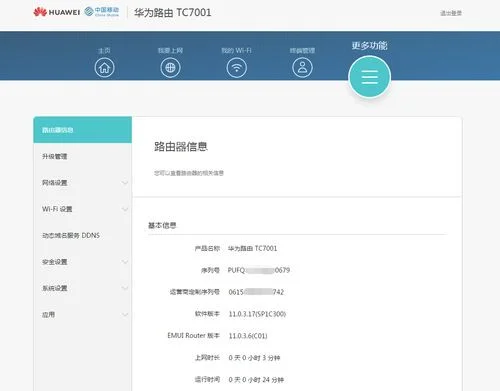
Task: Click software version 11.0.3.17(SP1C300)
Action: coord(257,314)
